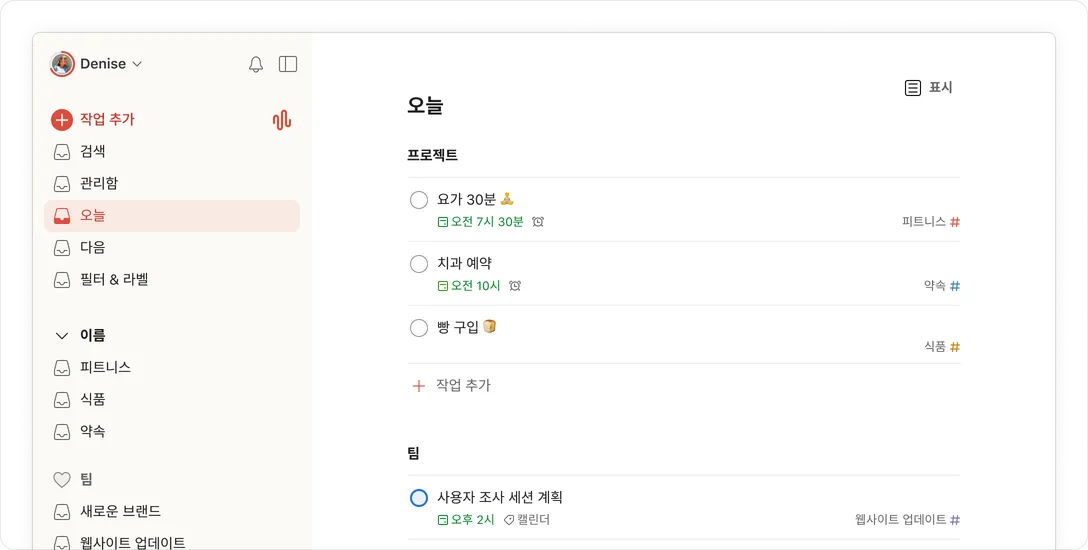This screenshot has height=550, width=1088.
Task: Check off the 치과 예약 task
Action: point(419,264)
